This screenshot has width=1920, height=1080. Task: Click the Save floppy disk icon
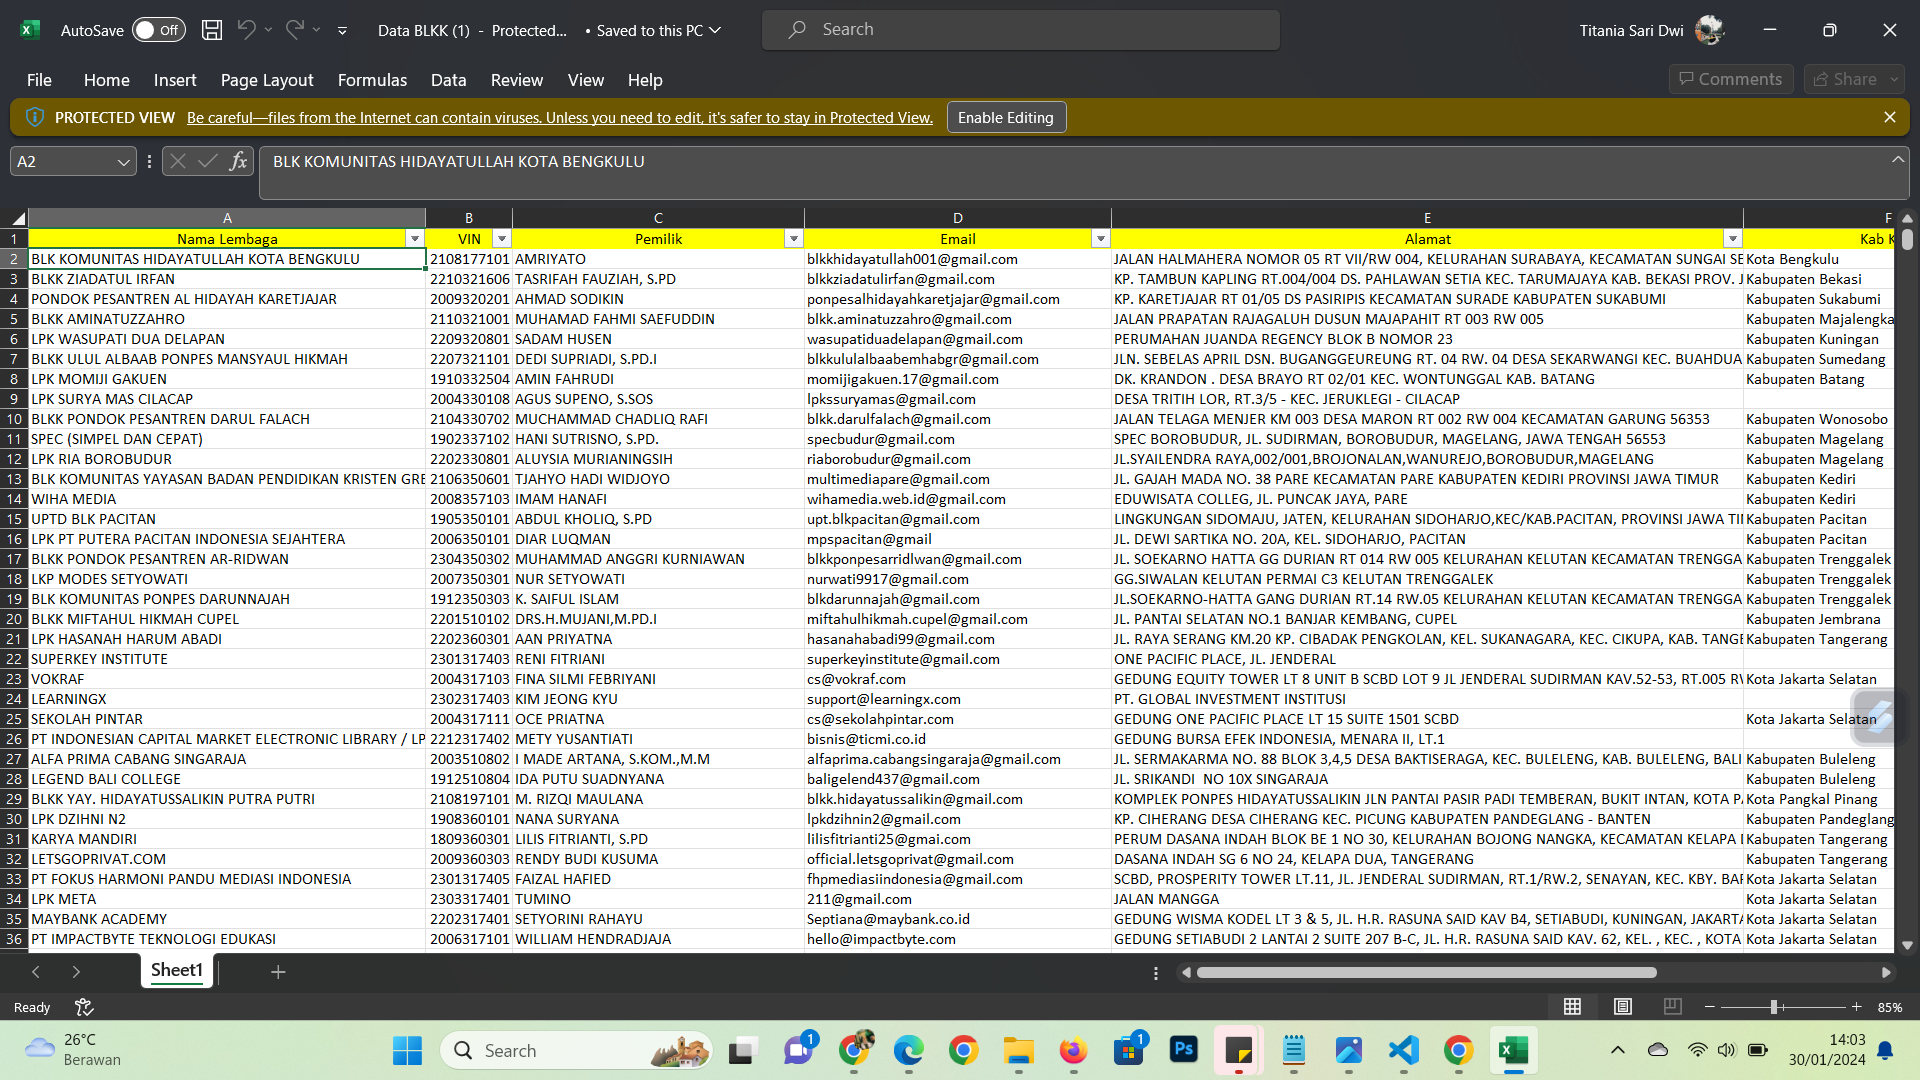click(x=212, y=30)
